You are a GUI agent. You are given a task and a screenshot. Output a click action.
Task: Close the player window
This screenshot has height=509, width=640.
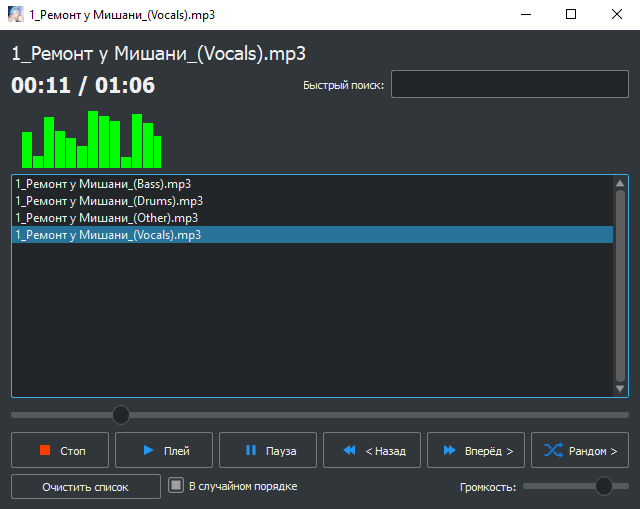click(x=617, y=15)
